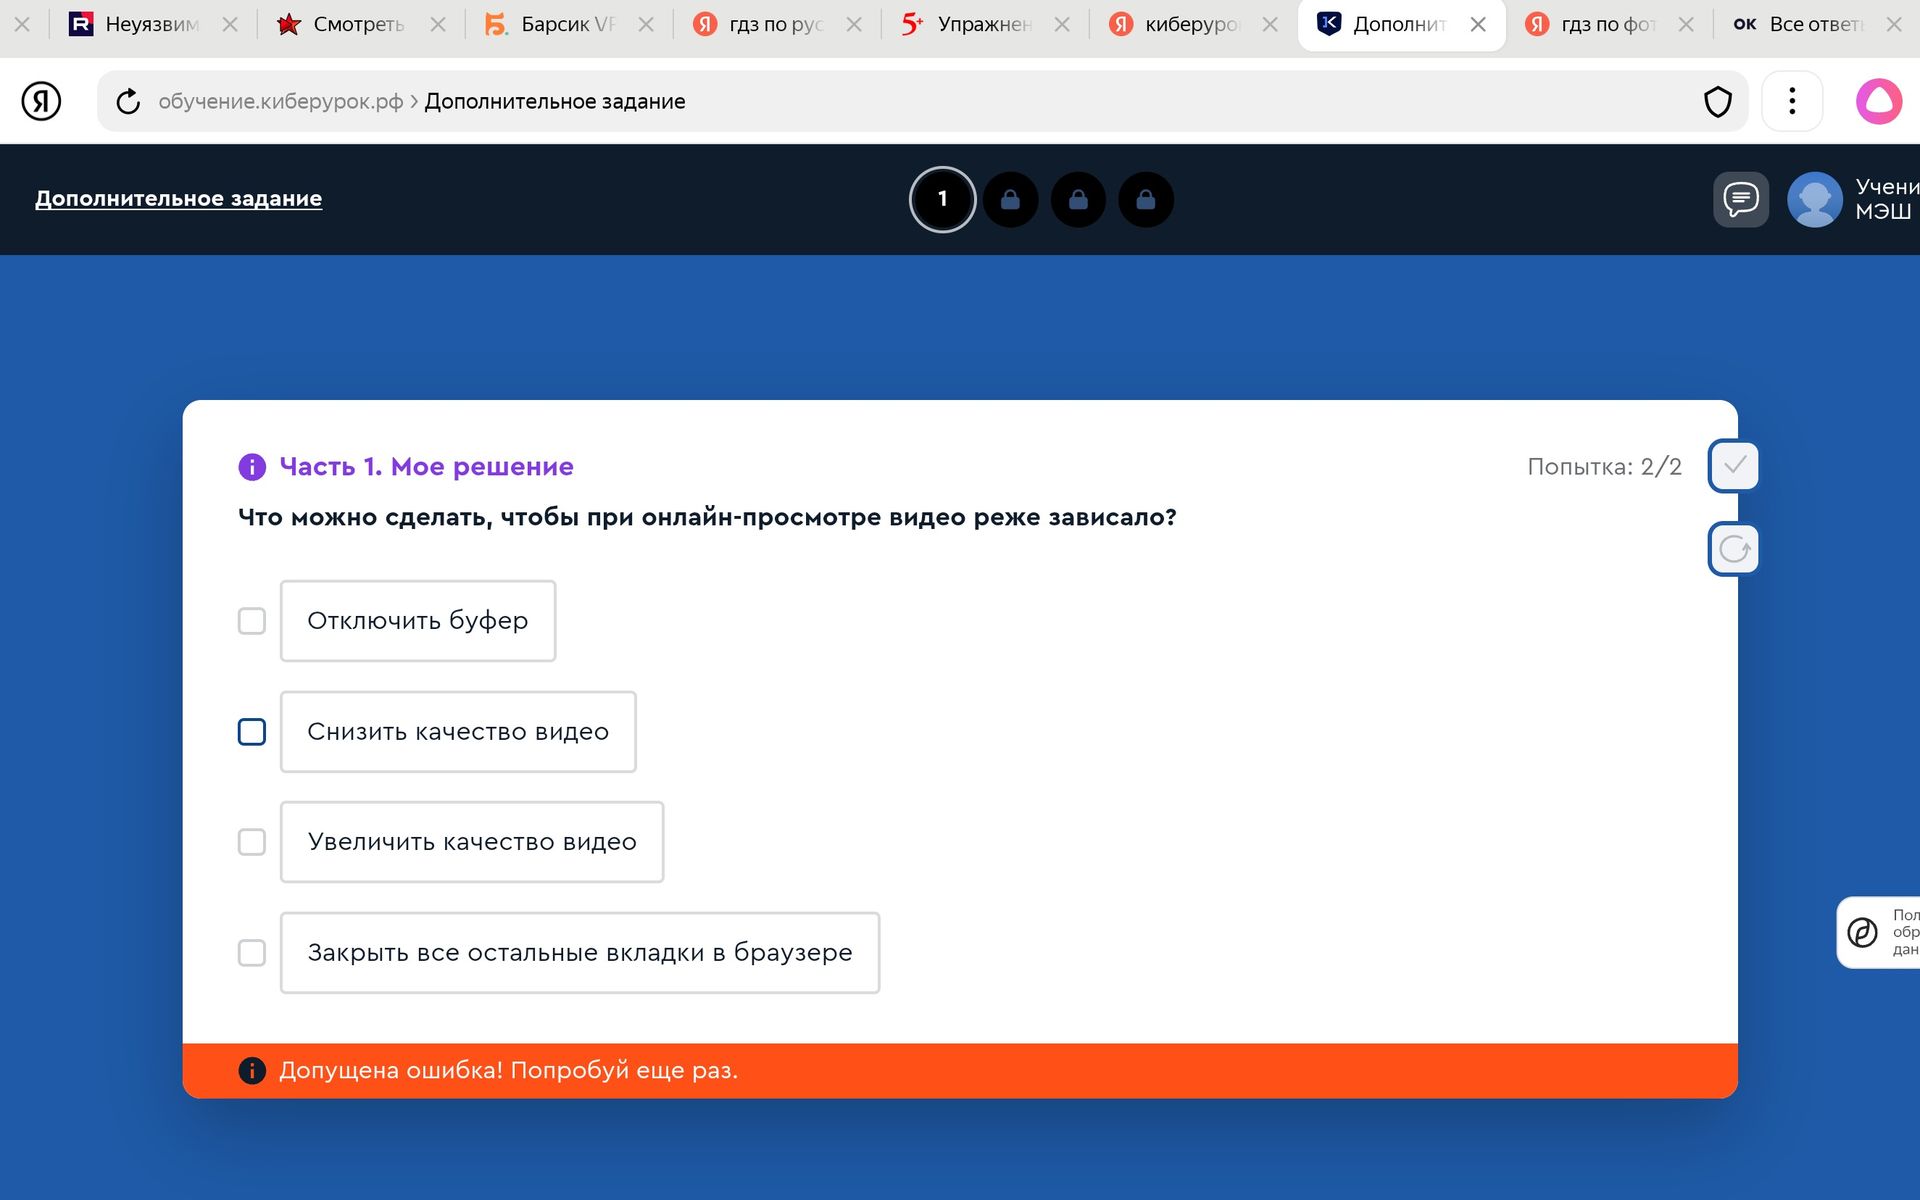Select the second locked task step
Image resolution: width=1920 pixels, height=1200 pixels.
[1078, 200]
